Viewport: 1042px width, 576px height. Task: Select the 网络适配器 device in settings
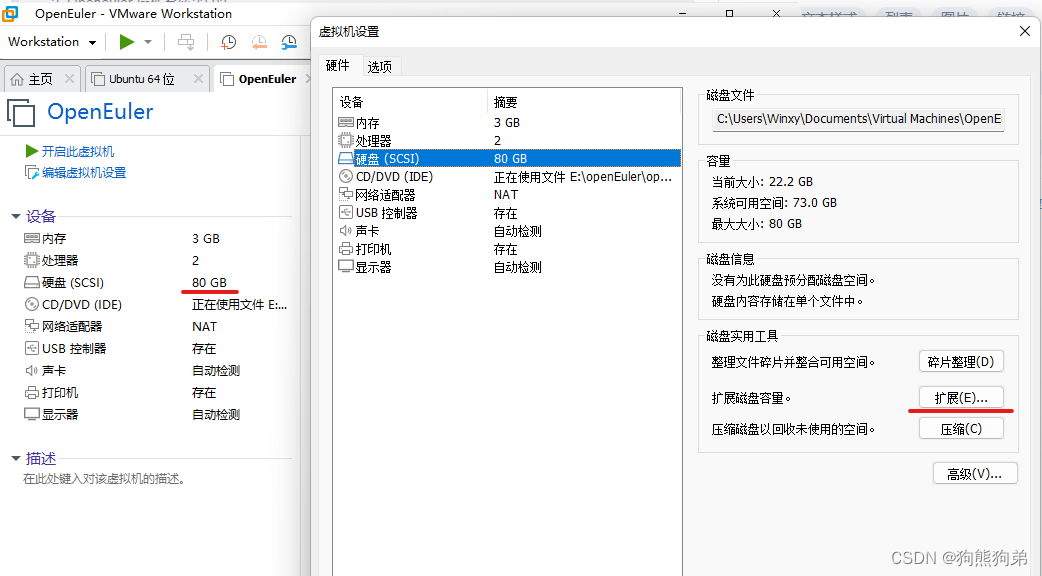[390, 194]
